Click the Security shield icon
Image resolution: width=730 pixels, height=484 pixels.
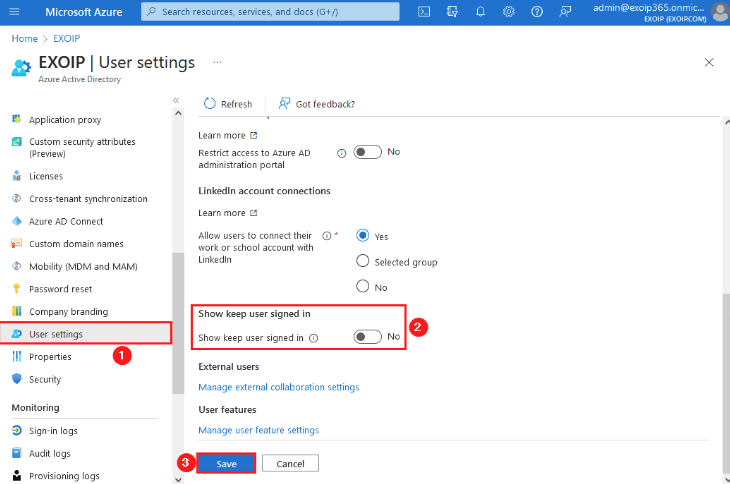[17, 379]
